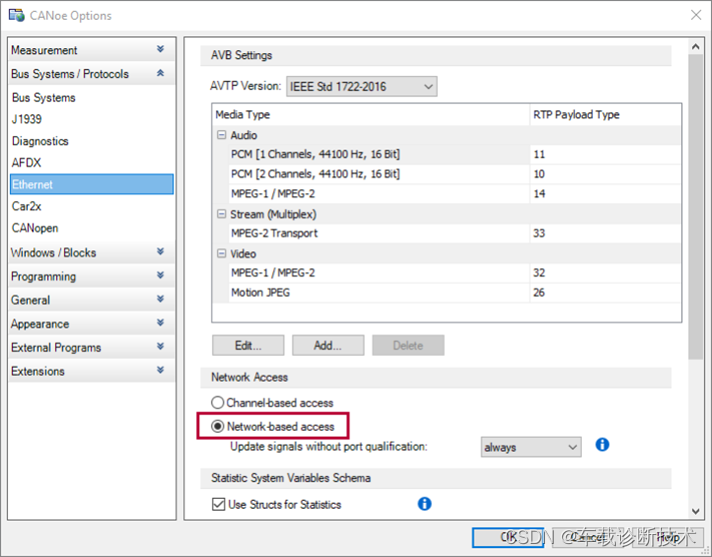712x557 pixels.
Task: Click the Media Type column header
Action: tap(371, 114)
